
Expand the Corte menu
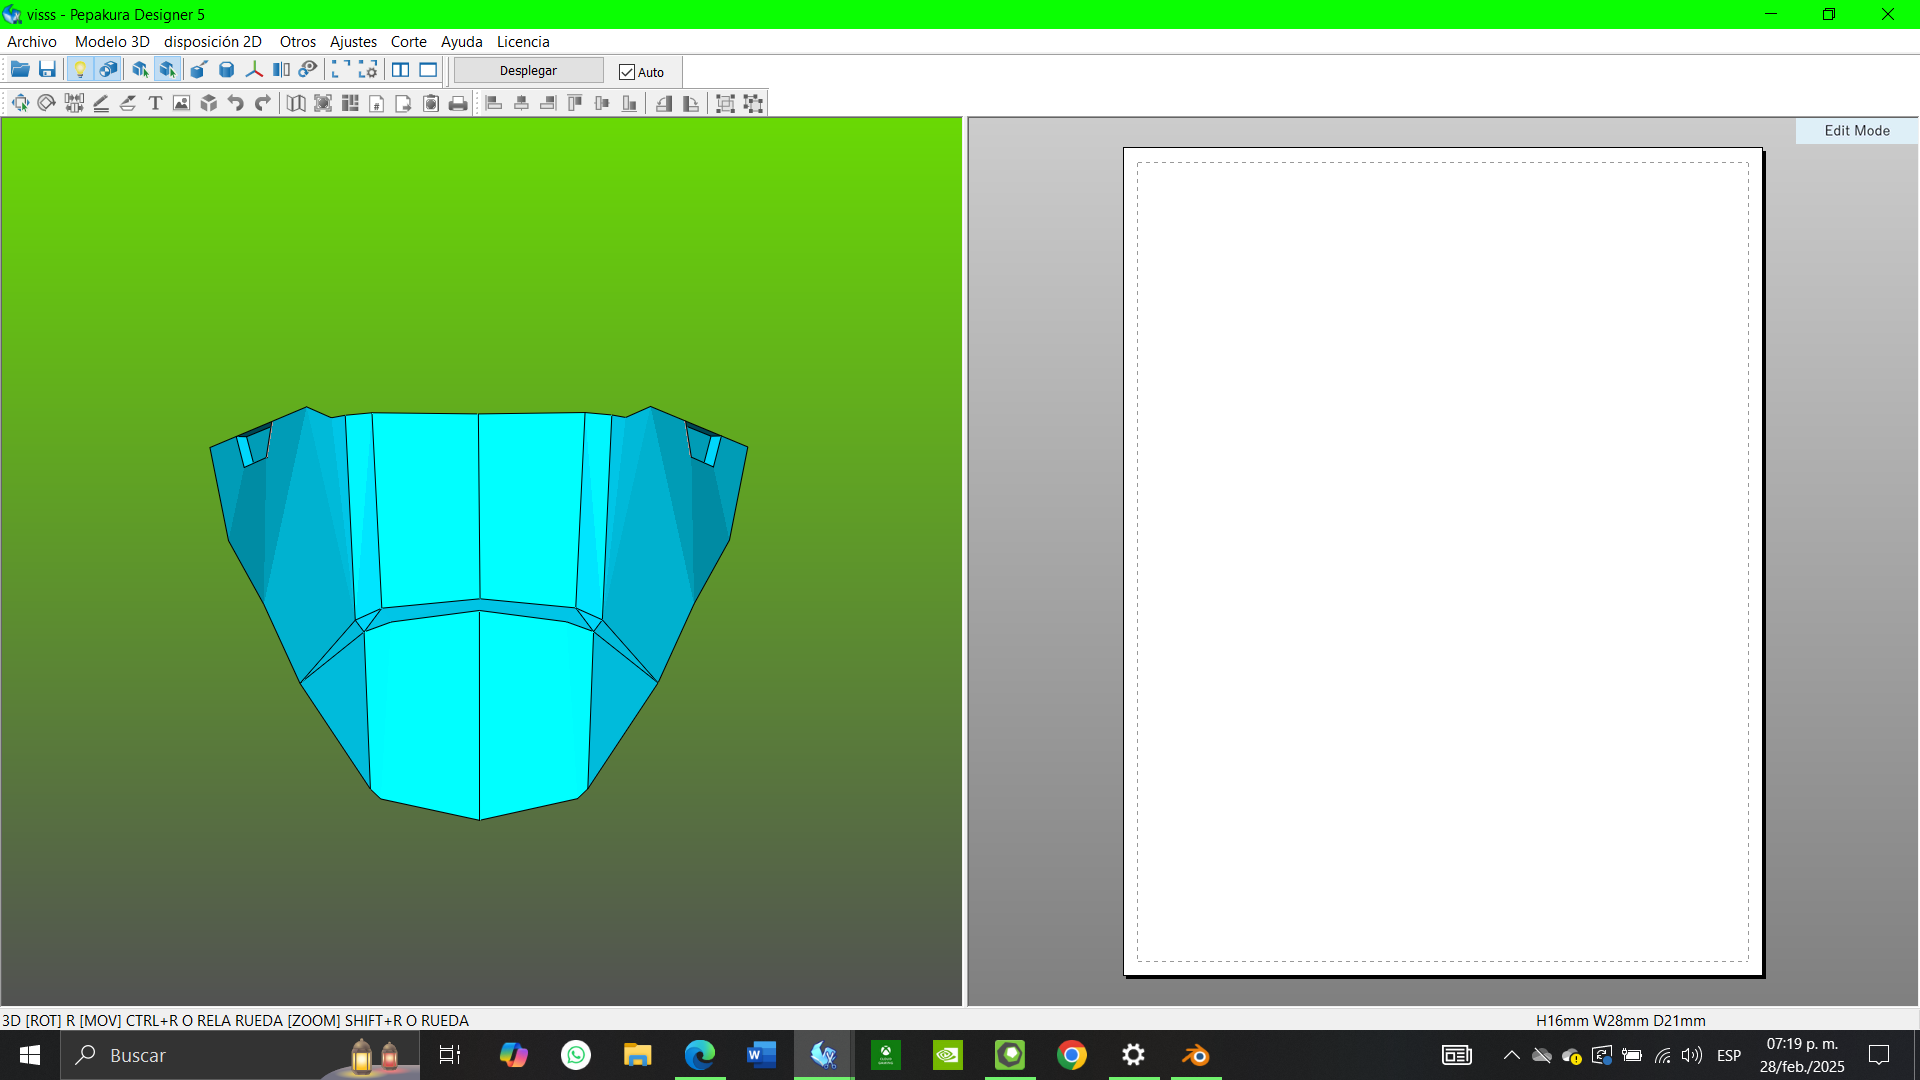(408, 42)
